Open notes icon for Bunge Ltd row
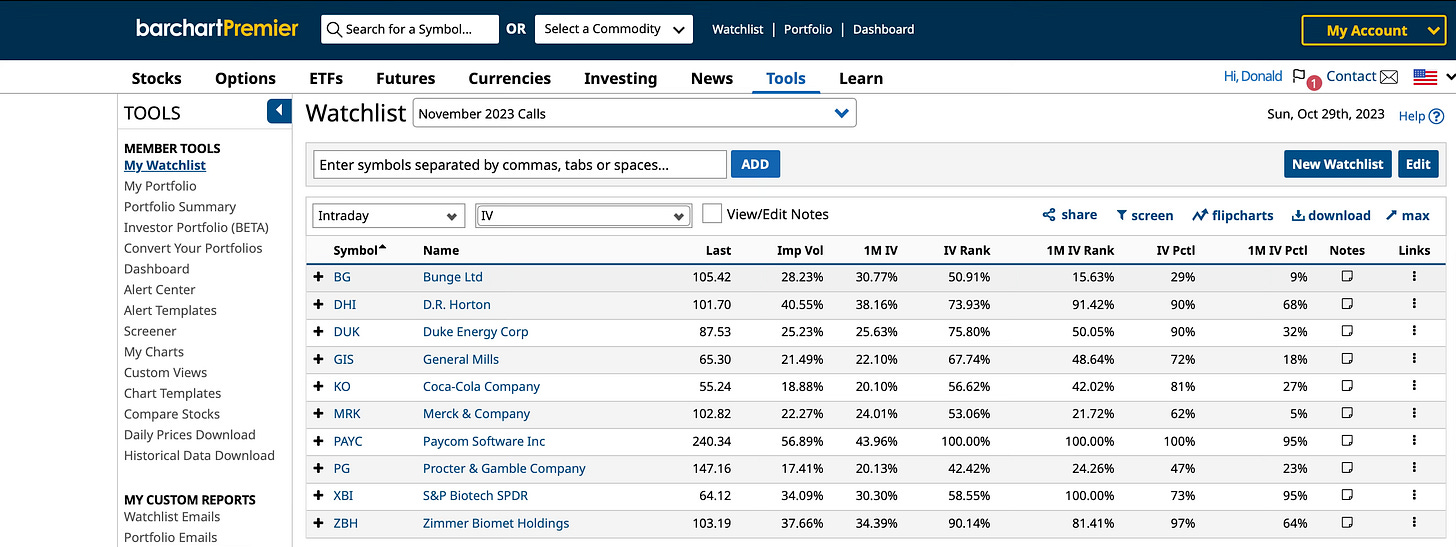This screenshot has height=547, width=1456. 1346,276
